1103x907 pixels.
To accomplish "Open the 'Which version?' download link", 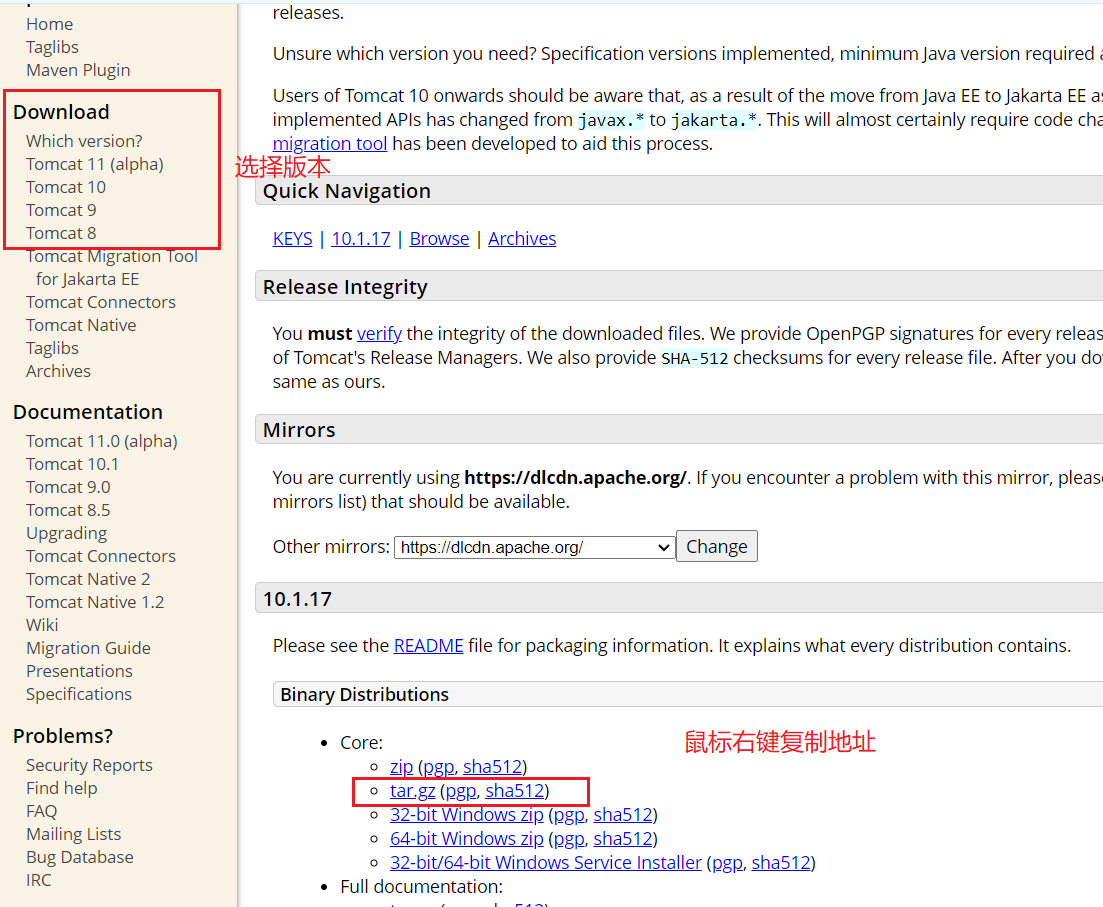I will pyautogui.click(x=84, y=141).
